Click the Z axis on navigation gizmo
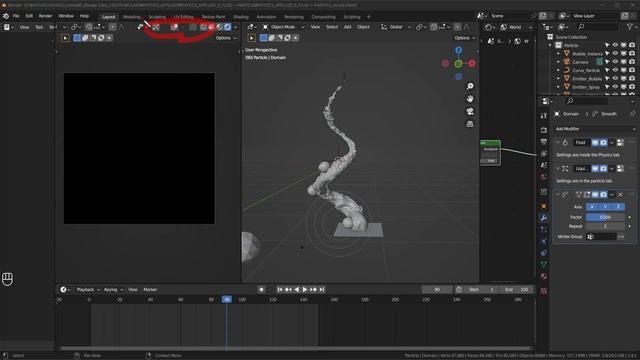The width and height of the screenshot is (640, 360). (459, 50)
